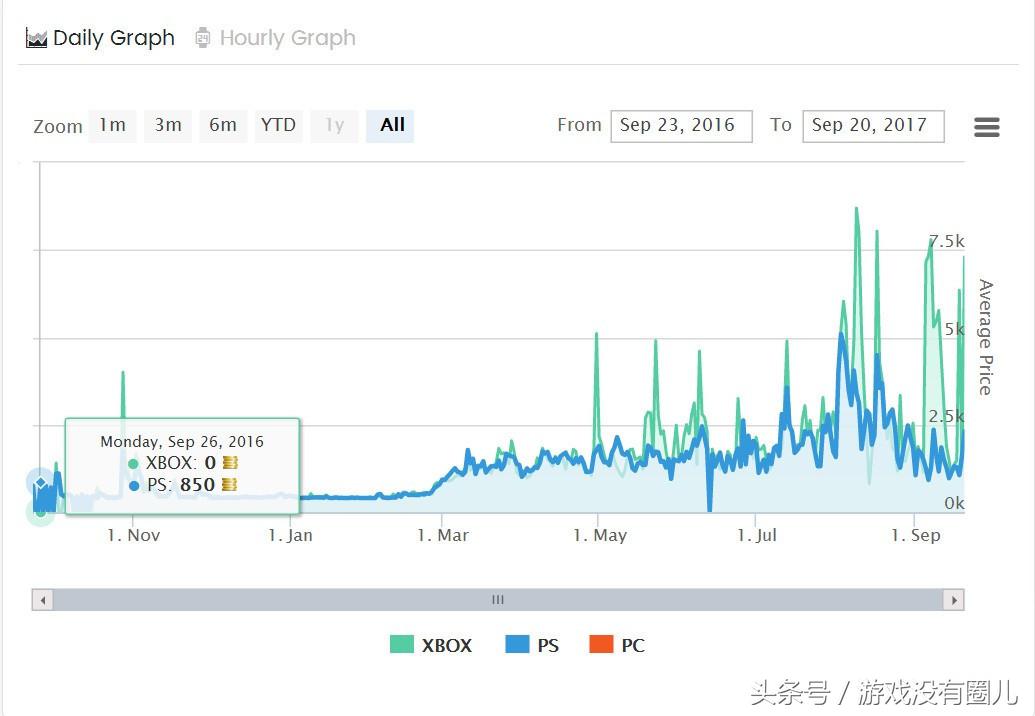Viewport: 1035px width, 716px height.
Task: Click the 0k price axis label
Action: (x=954, y=504)
